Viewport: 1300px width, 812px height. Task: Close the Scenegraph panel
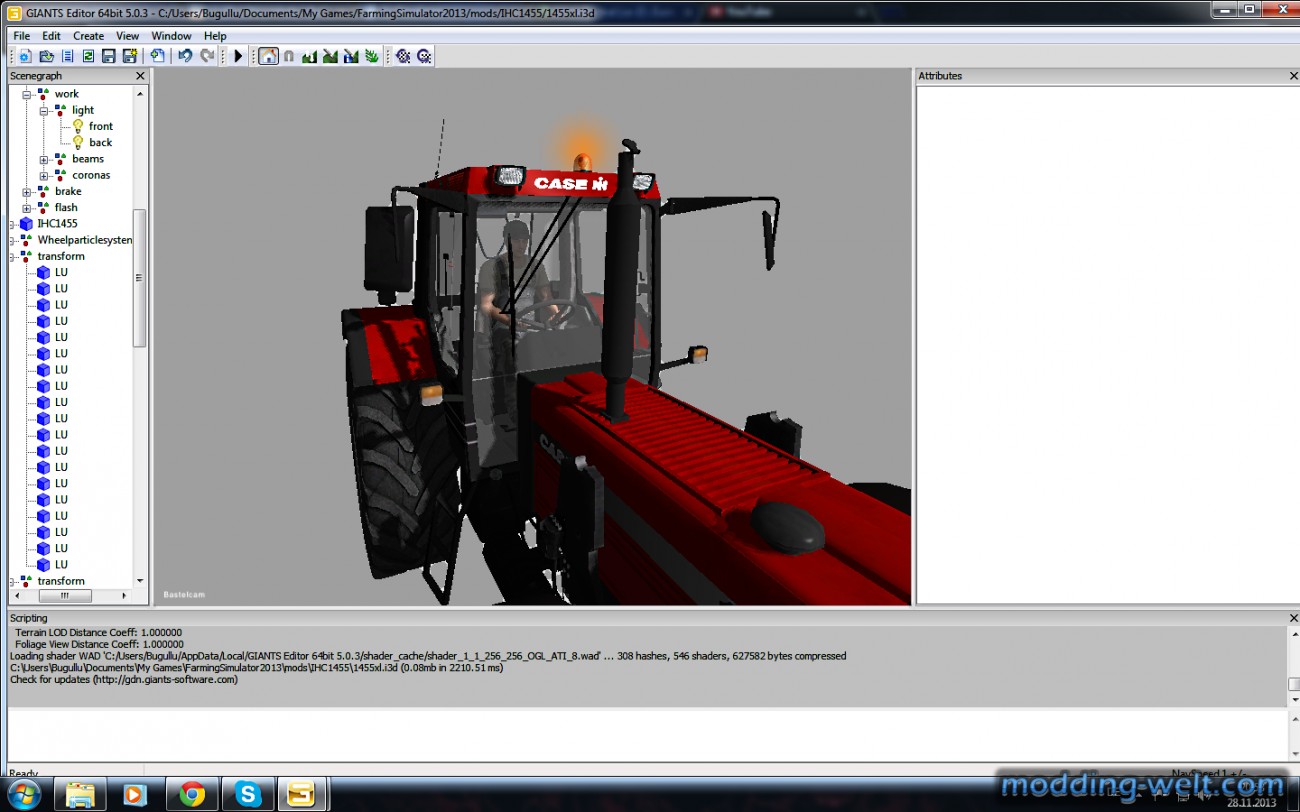coord(140,75)
